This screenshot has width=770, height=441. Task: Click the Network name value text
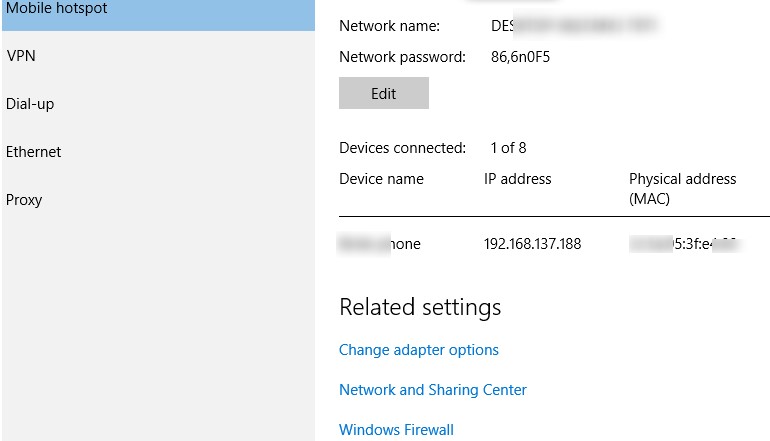pos(573,25)
